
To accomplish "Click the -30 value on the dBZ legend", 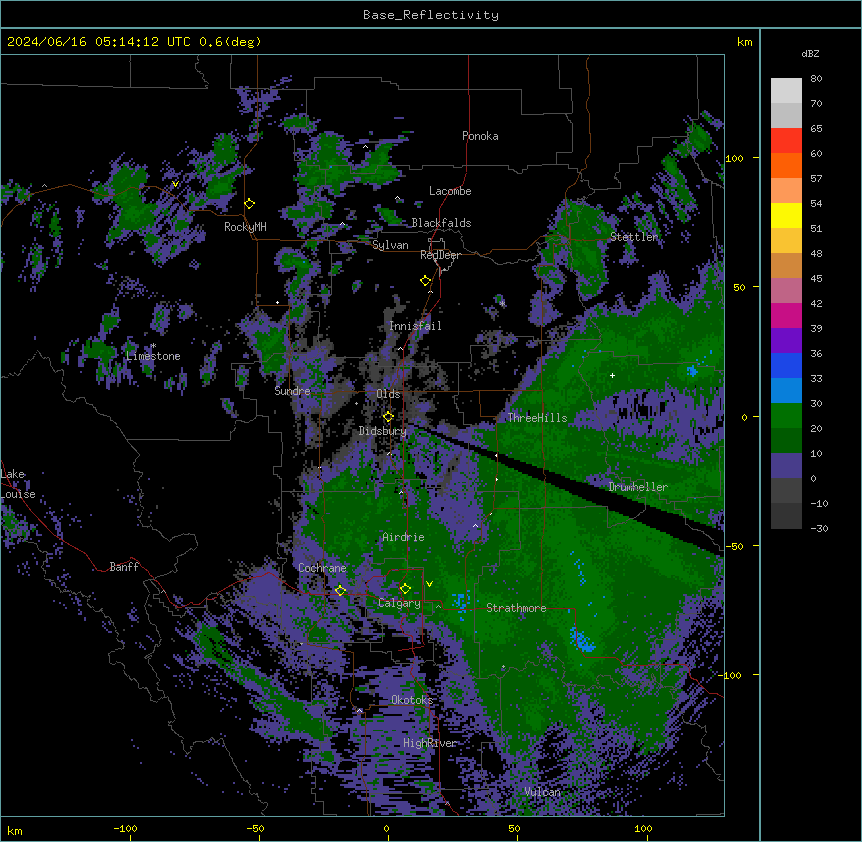I will pos(819,528).
